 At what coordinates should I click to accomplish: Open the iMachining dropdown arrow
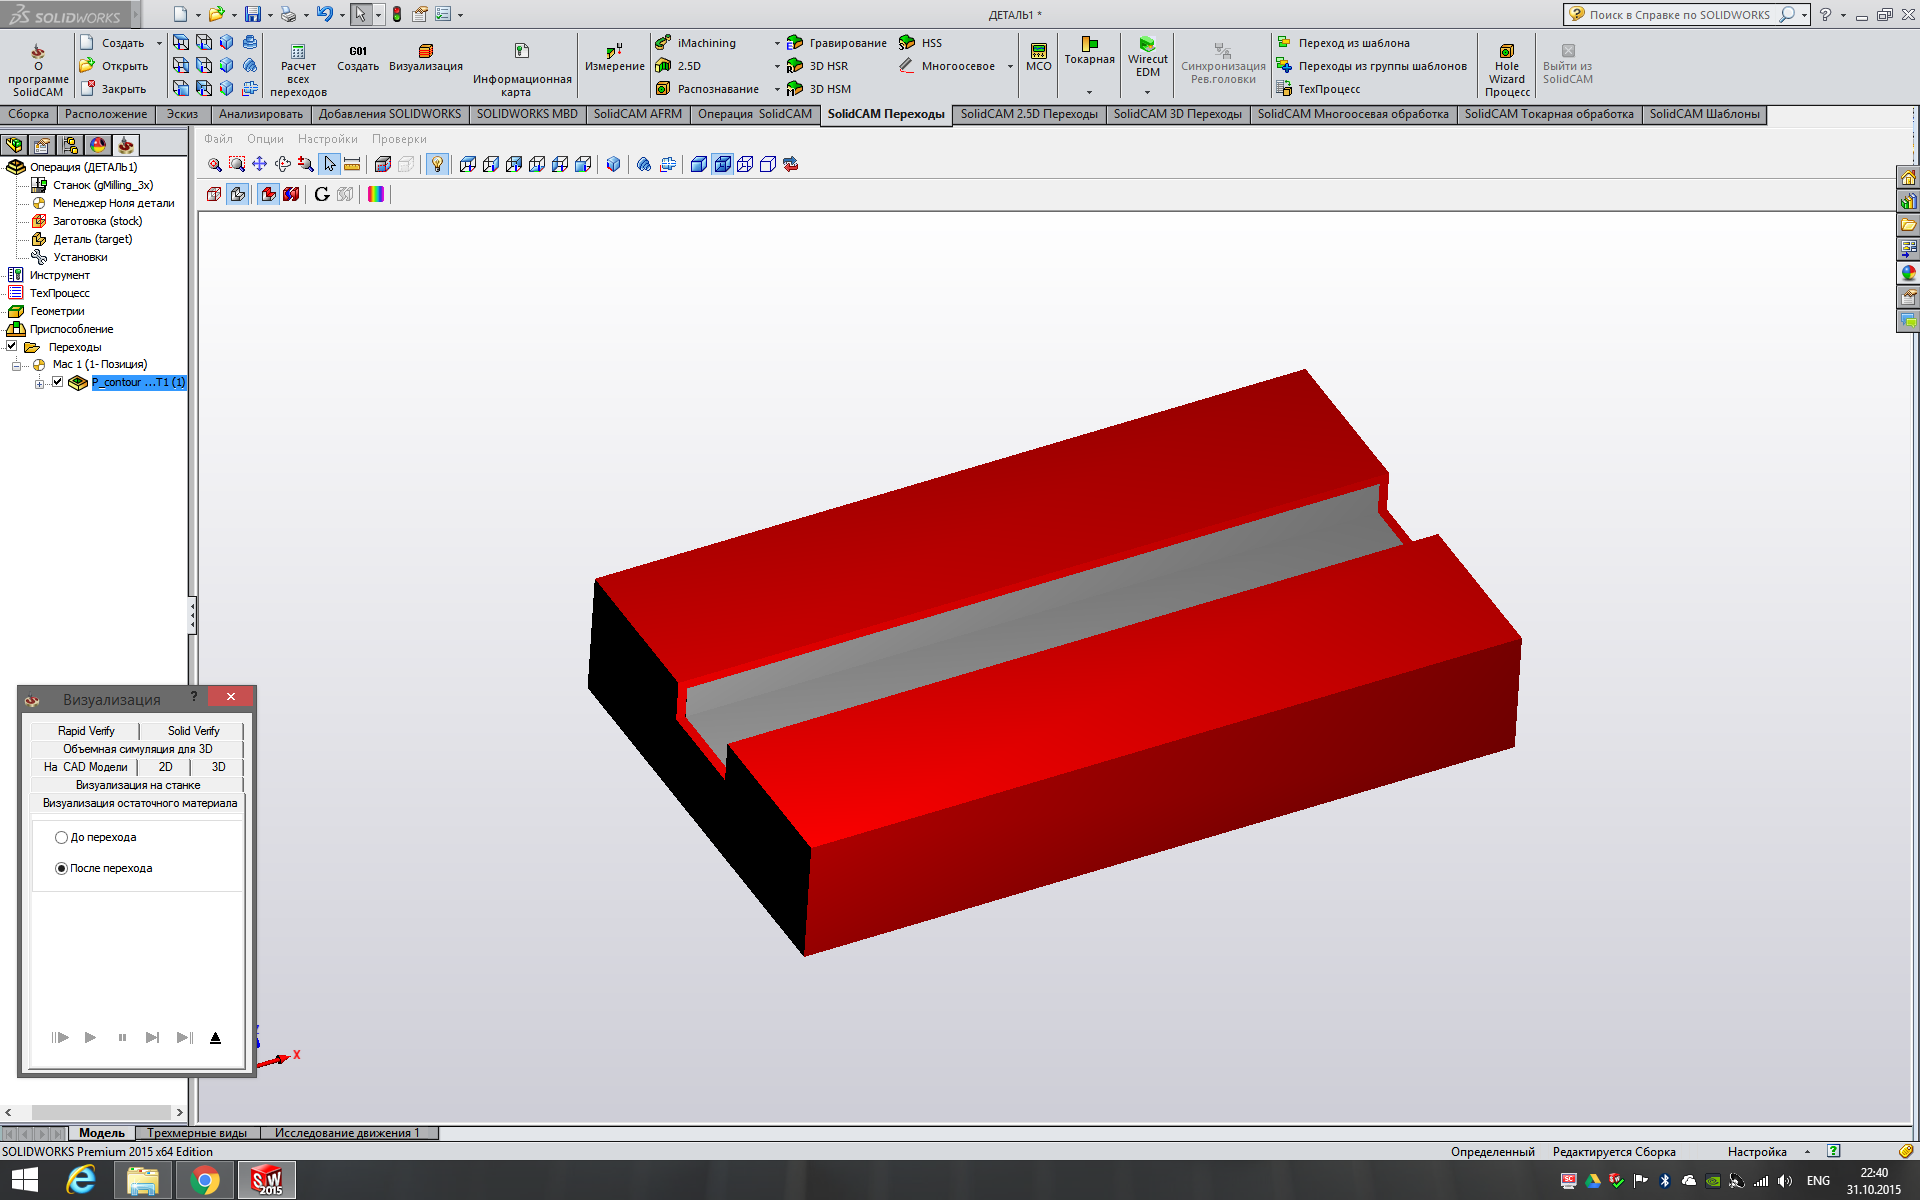(777, 43)
